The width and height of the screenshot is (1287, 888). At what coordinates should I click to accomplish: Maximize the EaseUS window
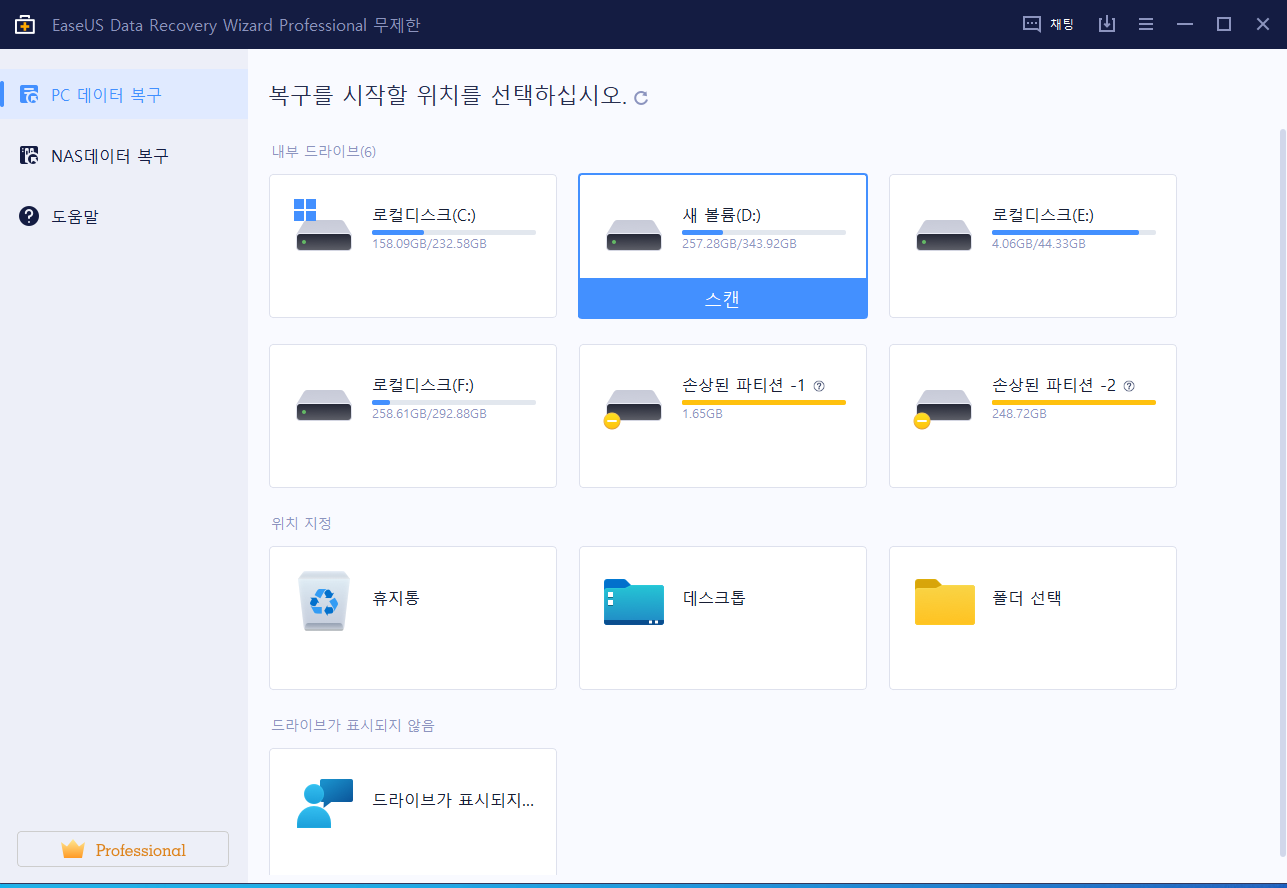click(x=1223, y=24)
